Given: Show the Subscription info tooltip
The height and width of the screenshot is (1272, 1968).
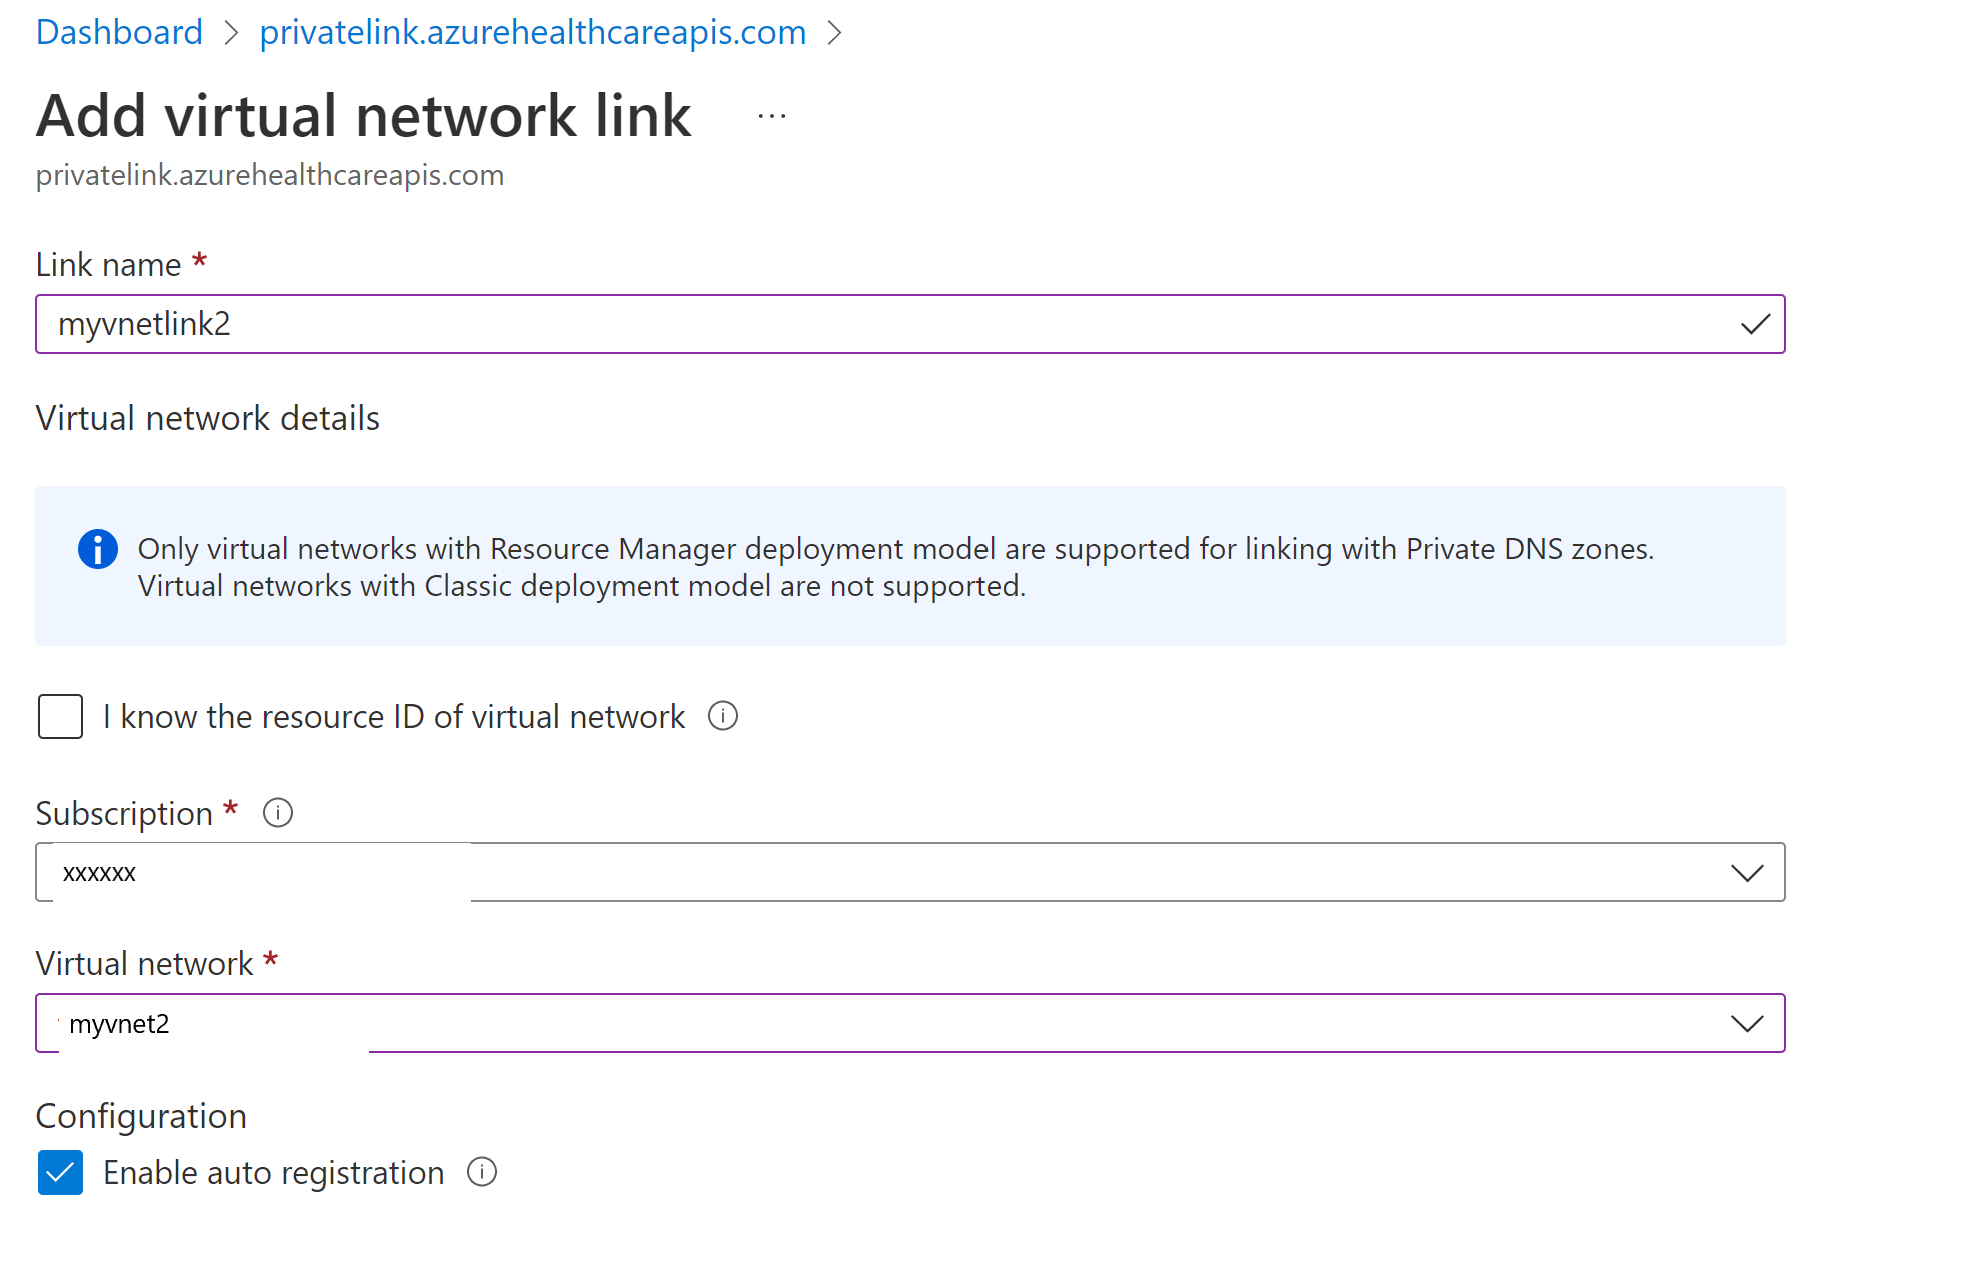Looking at the screenshot, I should coord(278,813).
